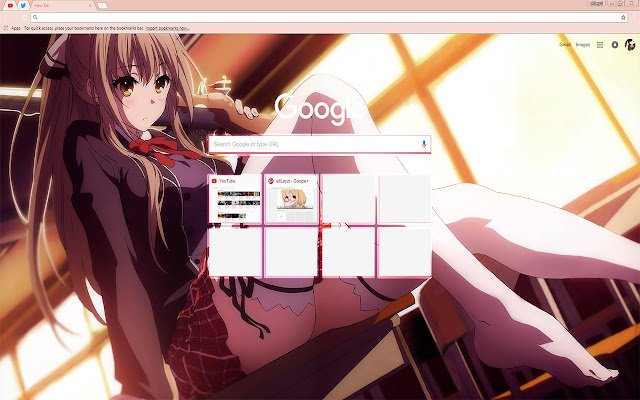
Task: Click the Search Google or type URL box
Action: tap(320, 144)
